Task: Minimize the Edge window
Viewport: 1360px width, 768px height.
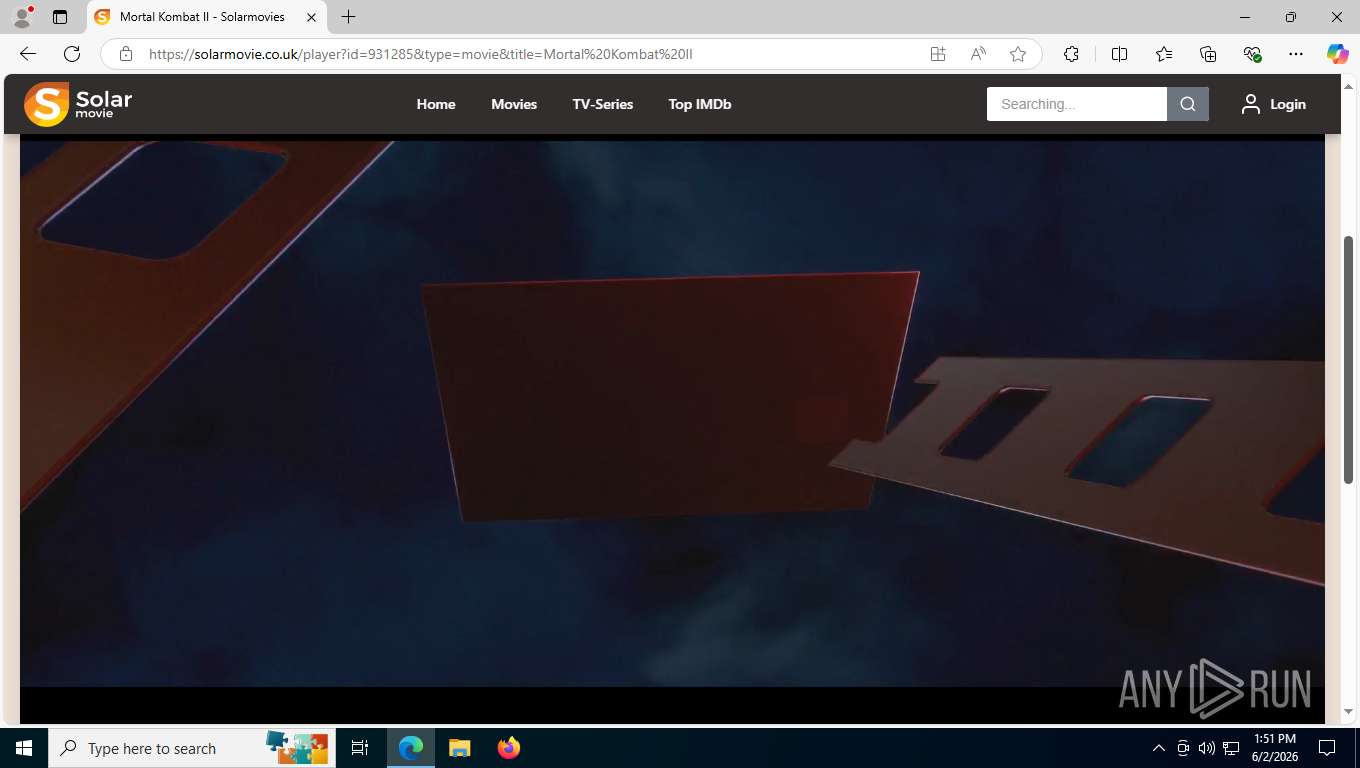Action: [1245, 17]
